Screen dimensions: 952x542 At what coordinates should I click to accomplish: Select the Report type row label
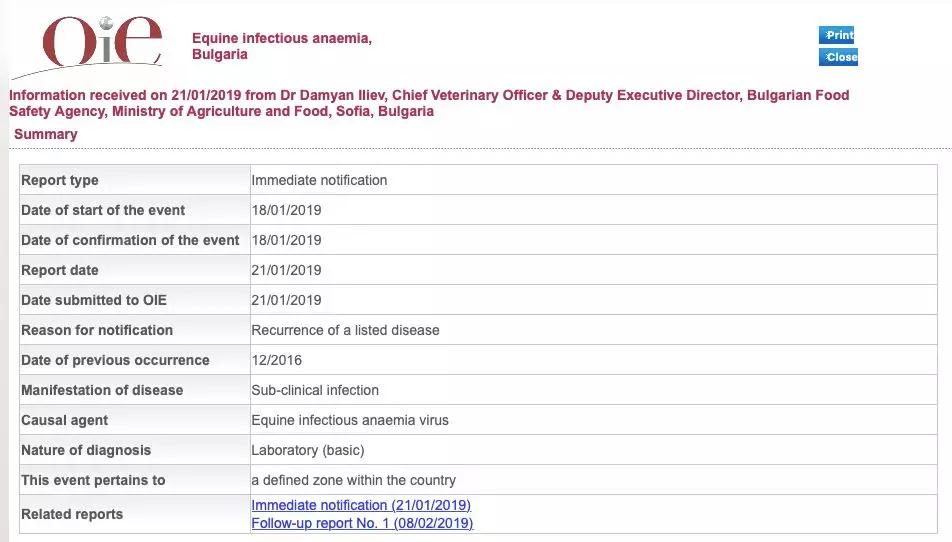pyautogui.click(x=60, y=180)
